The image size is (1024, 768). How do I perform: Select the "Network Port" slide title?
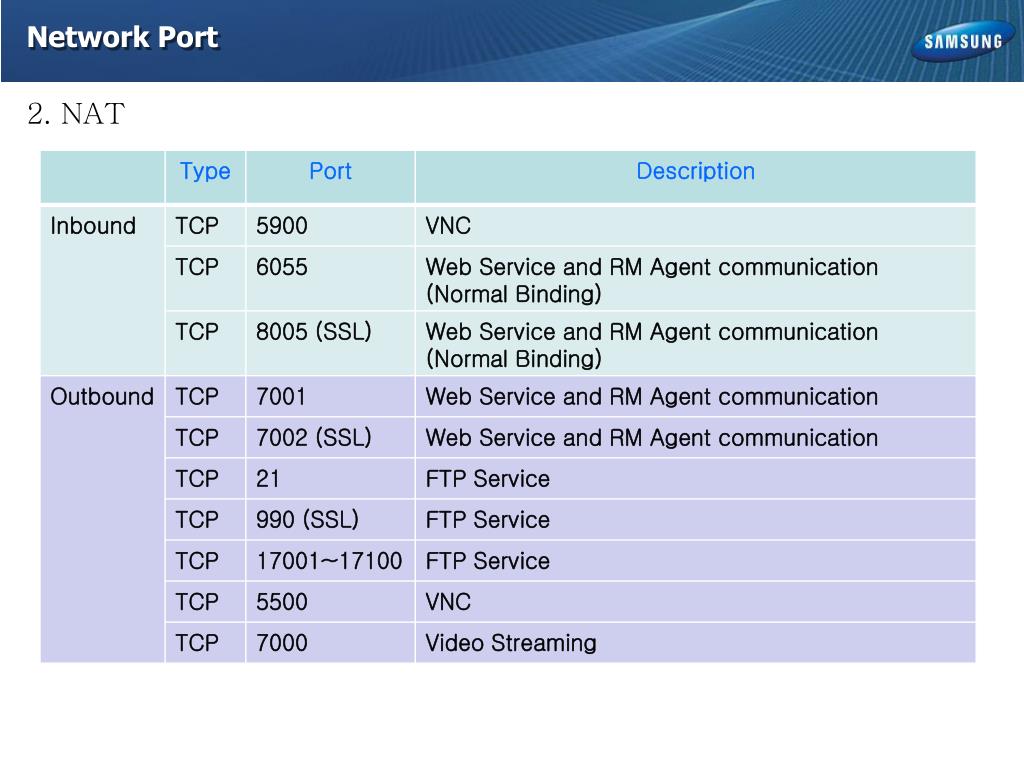(x=123, y=37)
